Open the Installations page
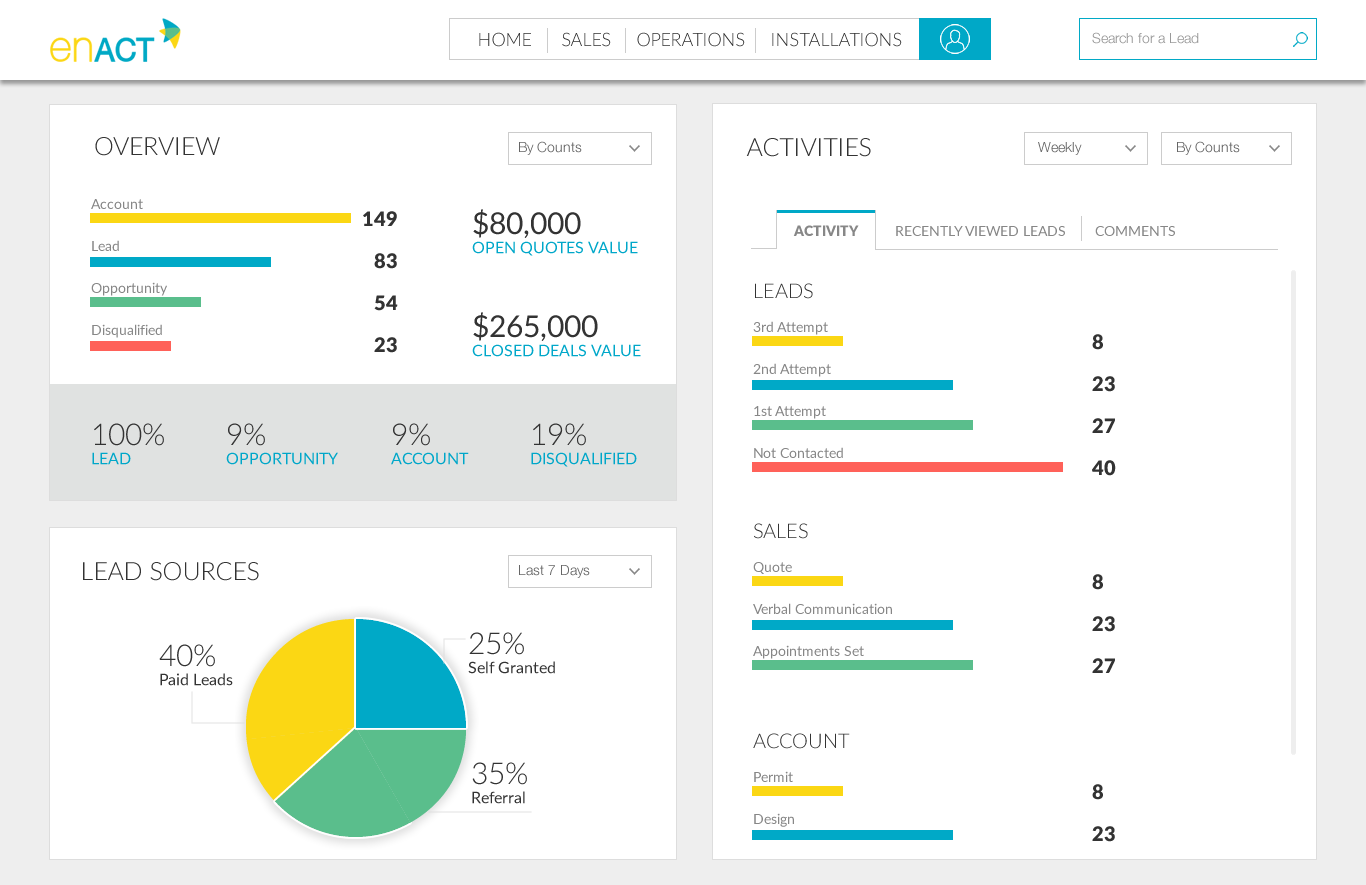The height and width of the screenshot is (885, 1366). (836, 40)
